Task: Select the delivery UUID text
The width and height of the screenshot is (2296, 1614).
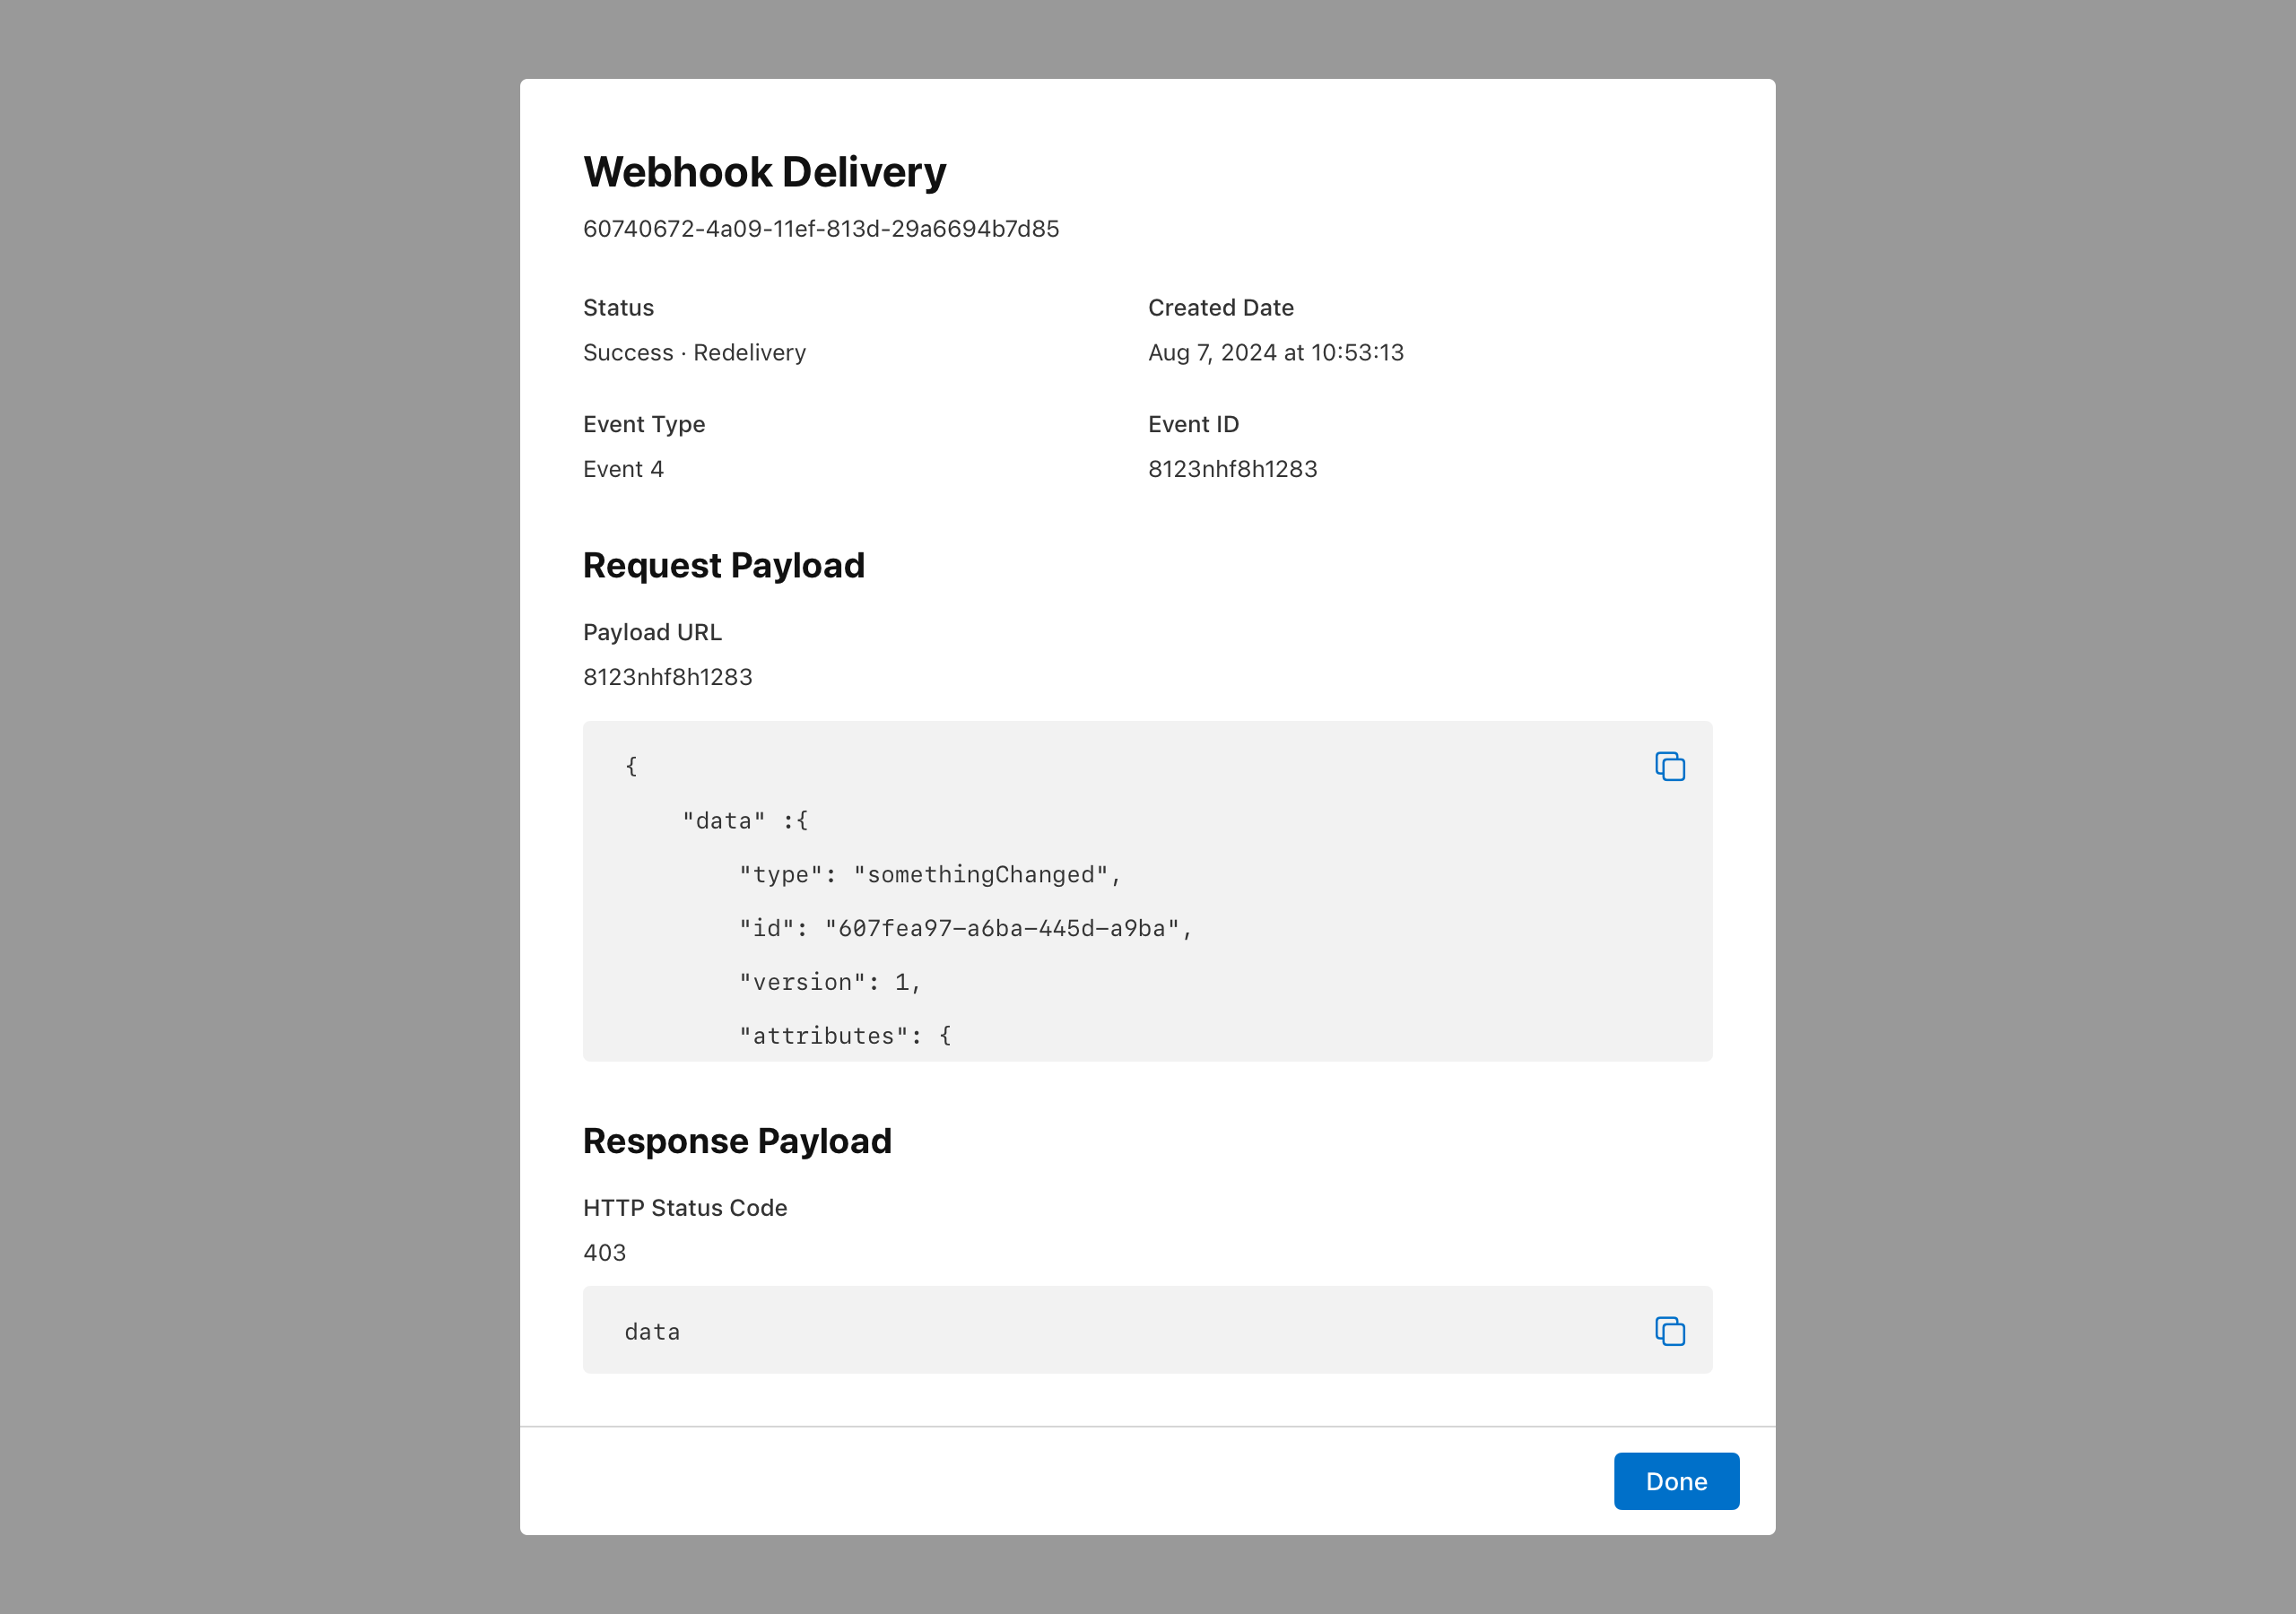Action: click(820, 229)
